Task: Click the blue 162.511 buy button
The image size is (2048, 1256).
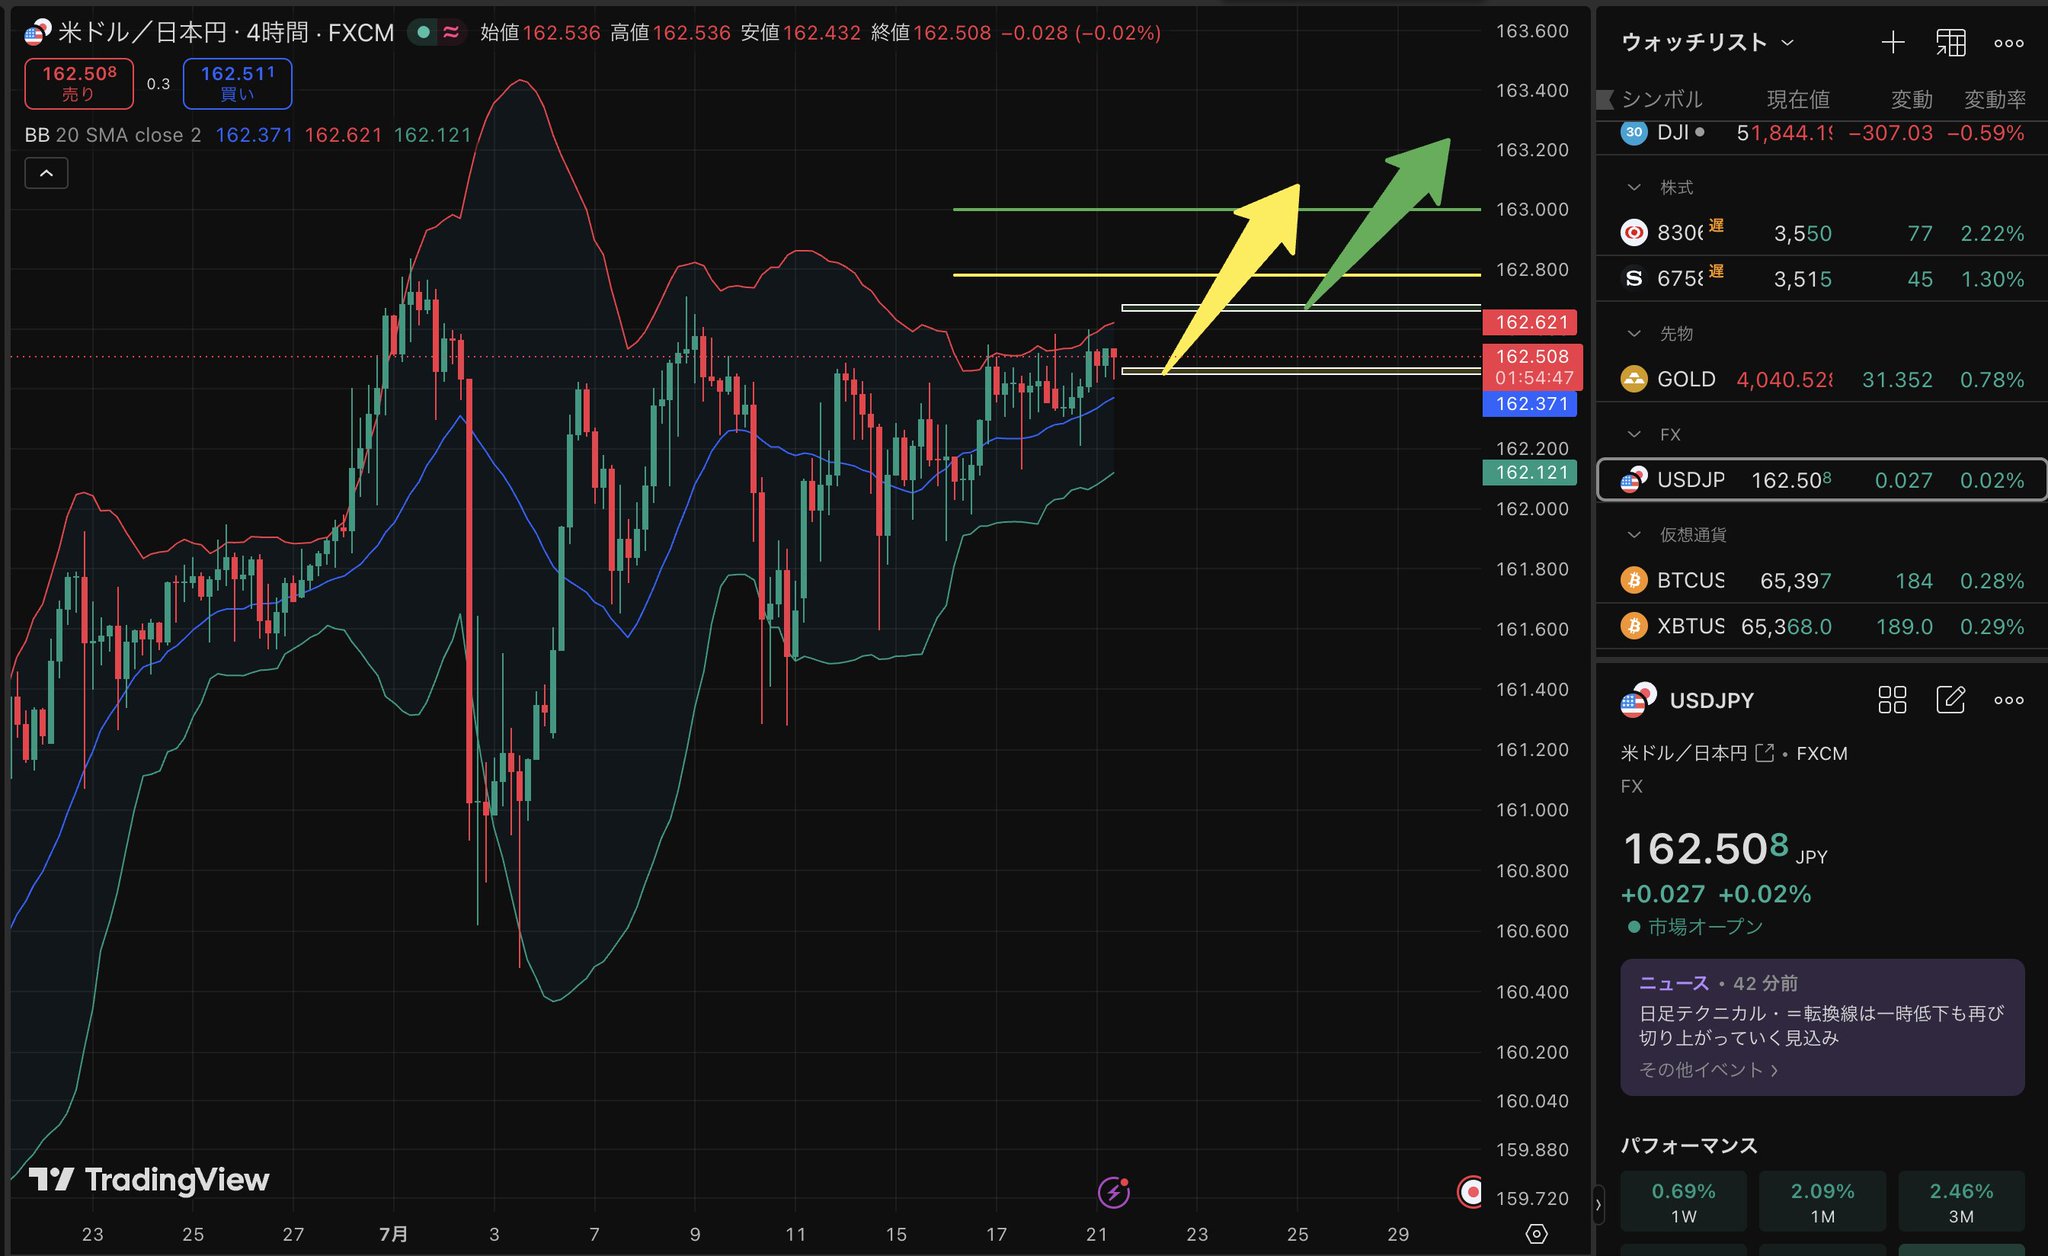Action: (x=238, y=83)
